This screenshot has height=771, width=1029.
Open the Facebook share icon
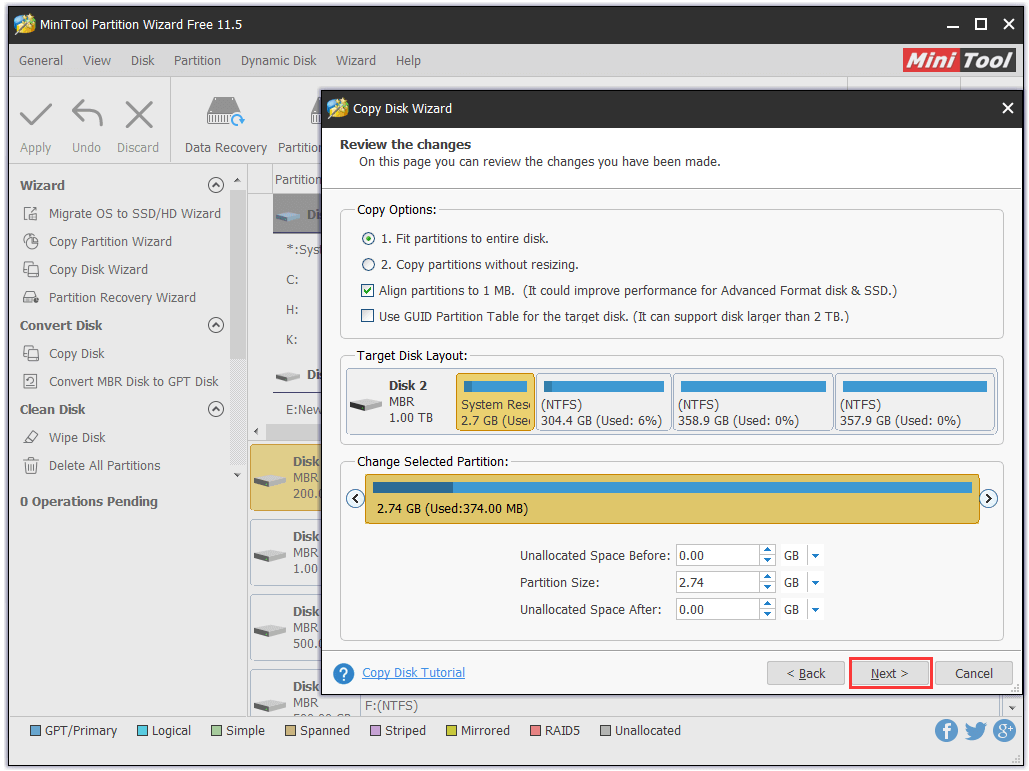946,730
